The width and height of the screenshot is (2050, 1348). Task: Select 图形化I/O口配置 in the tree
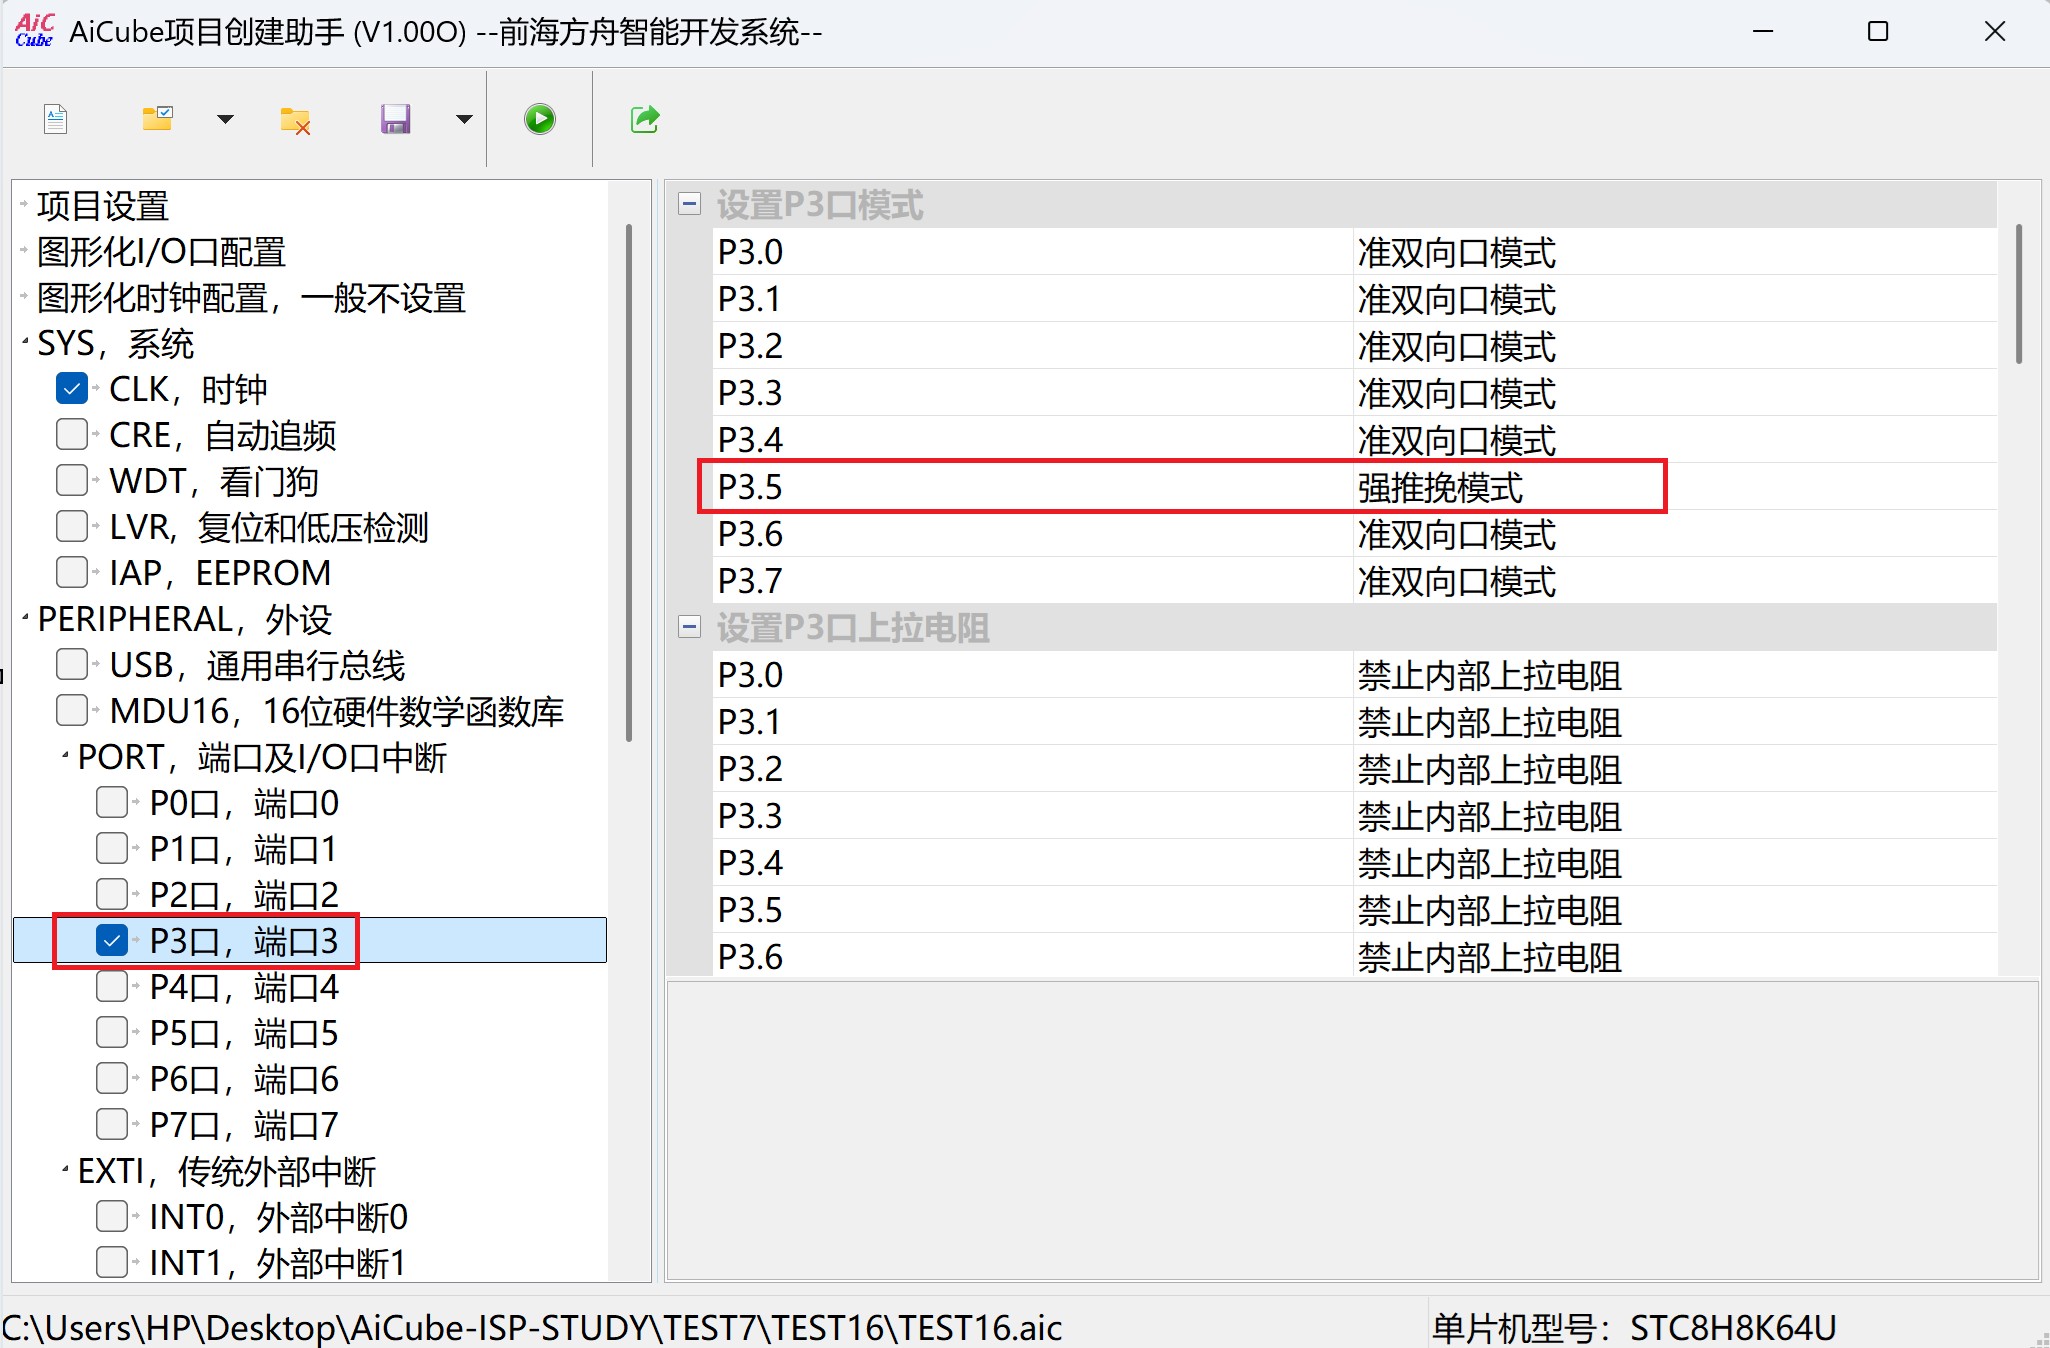click(x=161, y=252)
